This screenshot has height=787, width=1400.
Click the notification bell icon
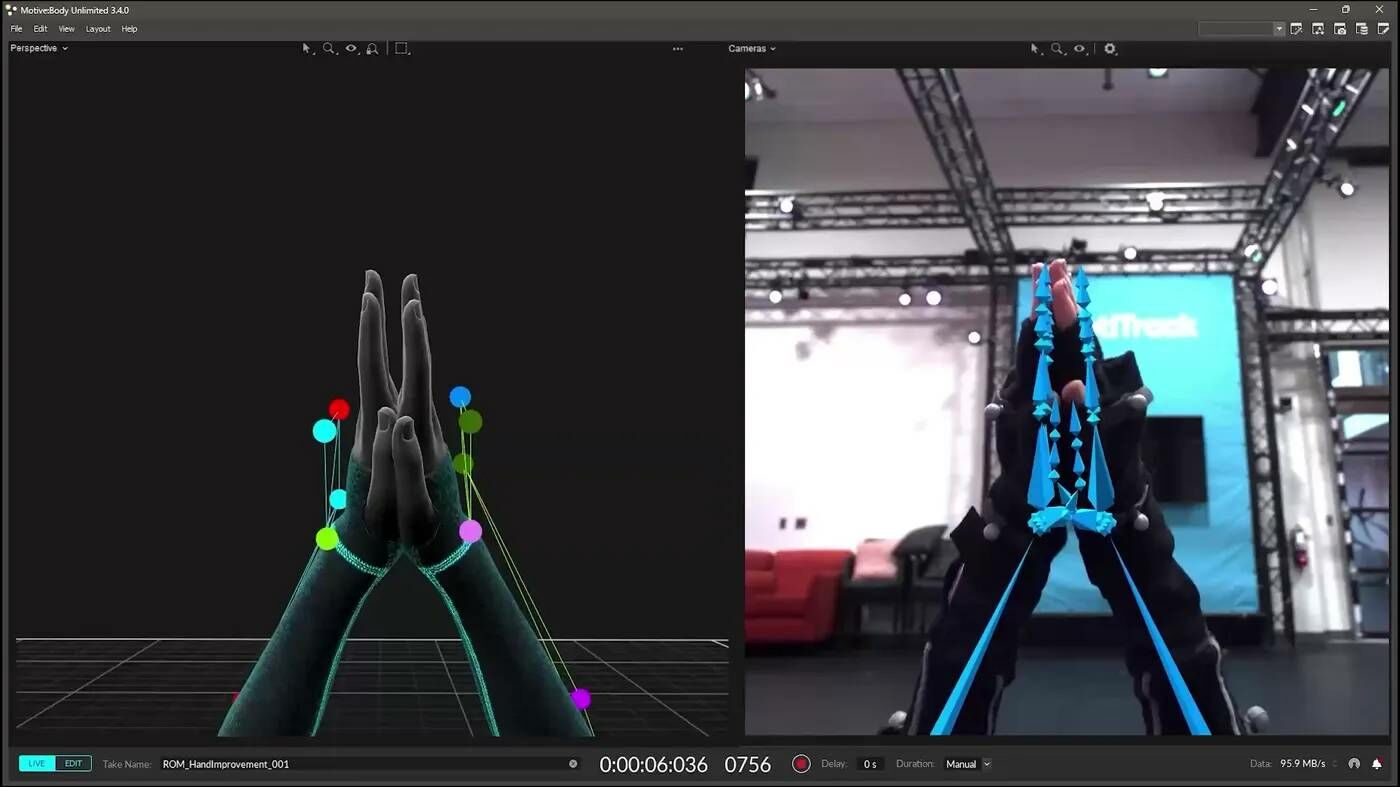pyautogui.click(x=1377, y=764)
